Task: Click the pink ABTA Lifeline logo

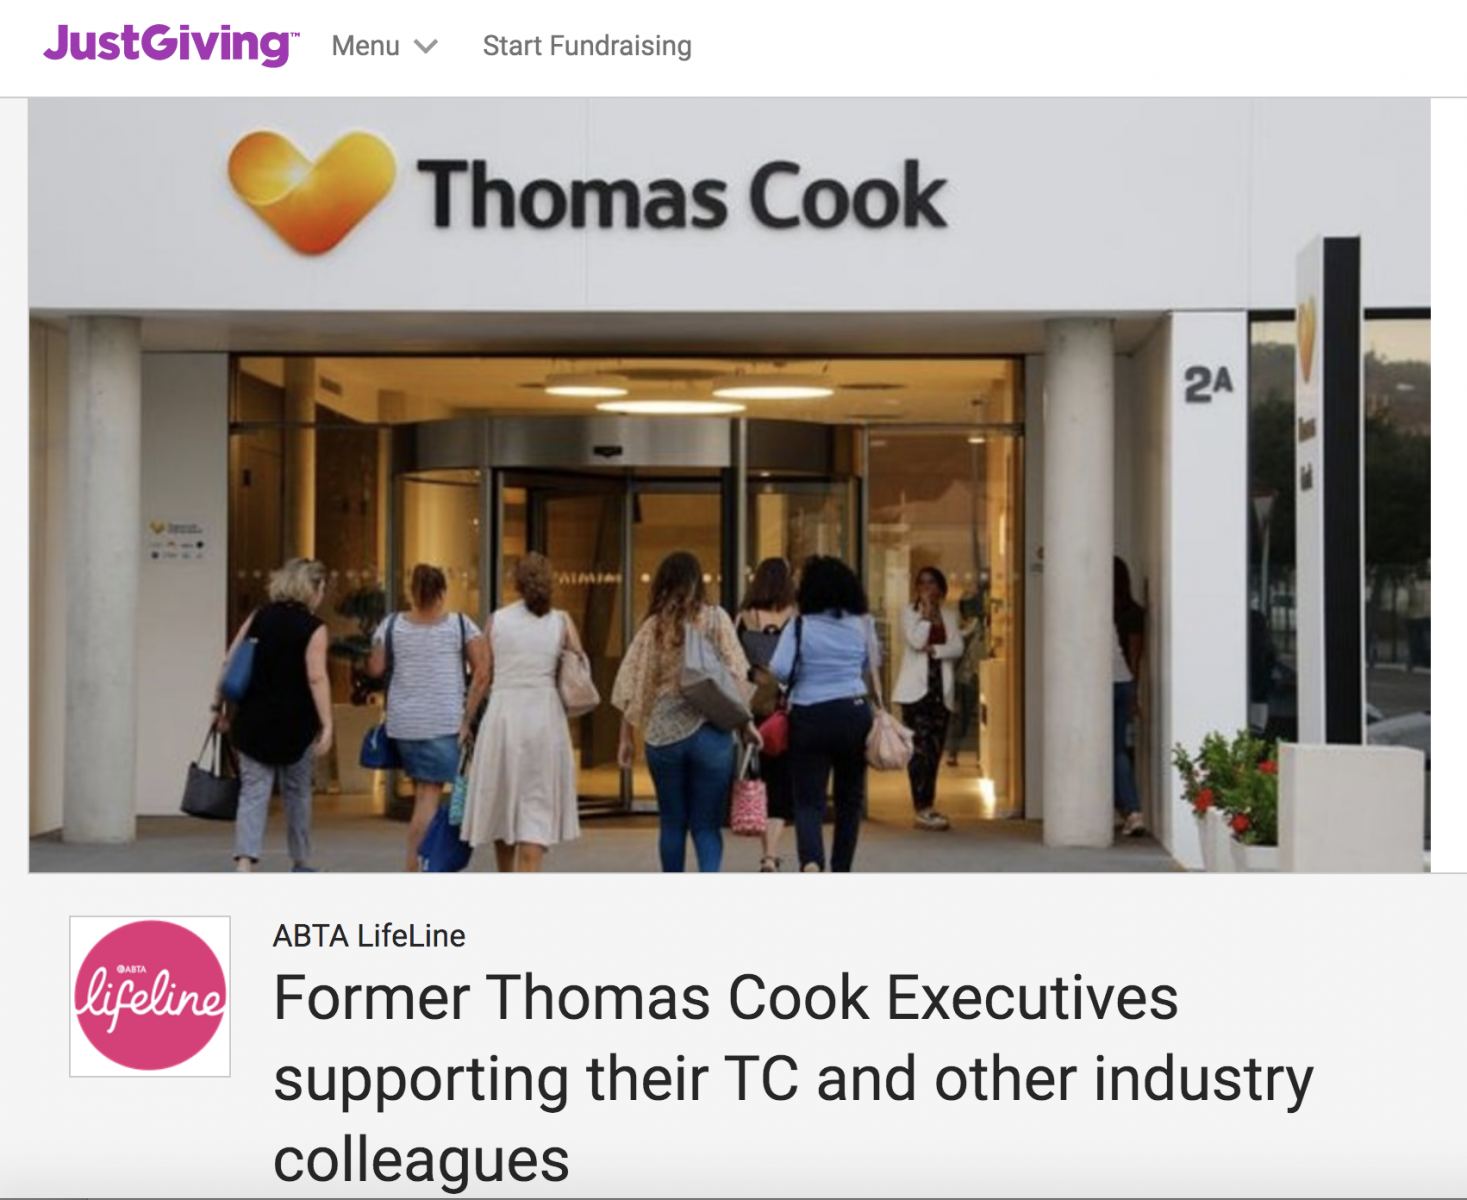Action: [x=150, y=996]
